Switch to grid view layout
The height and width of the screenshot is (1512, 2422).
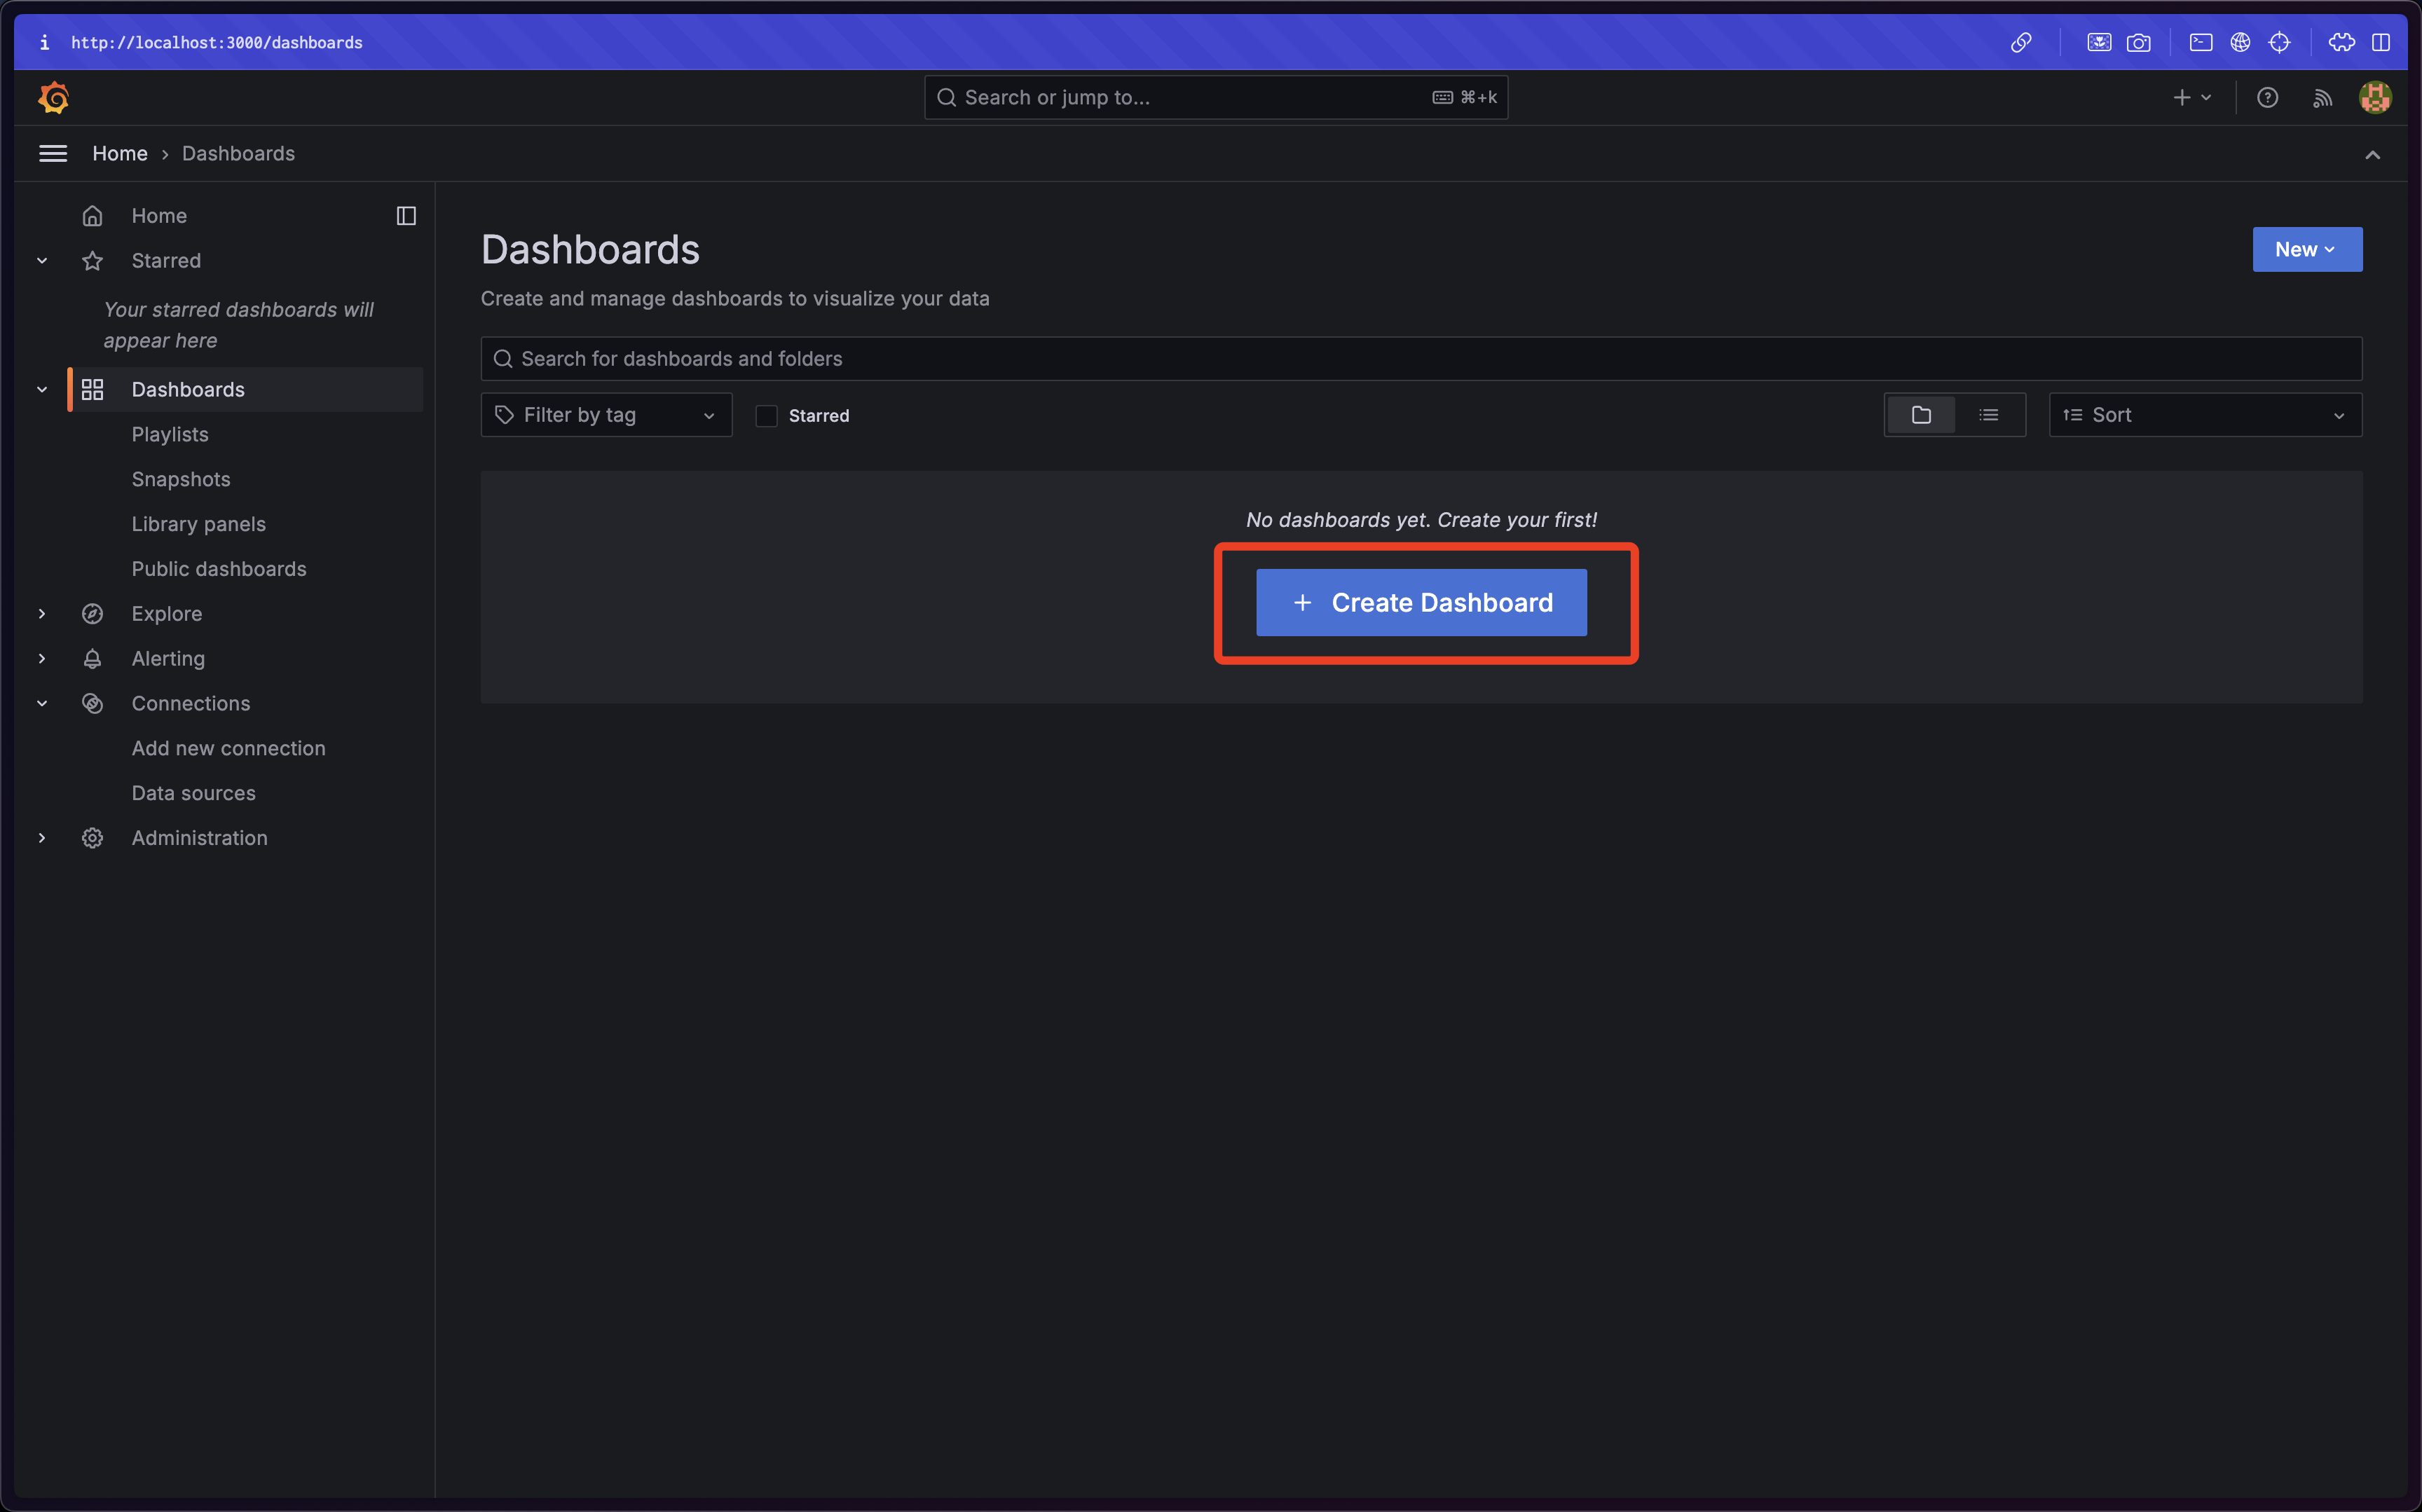click(1920, 415)
